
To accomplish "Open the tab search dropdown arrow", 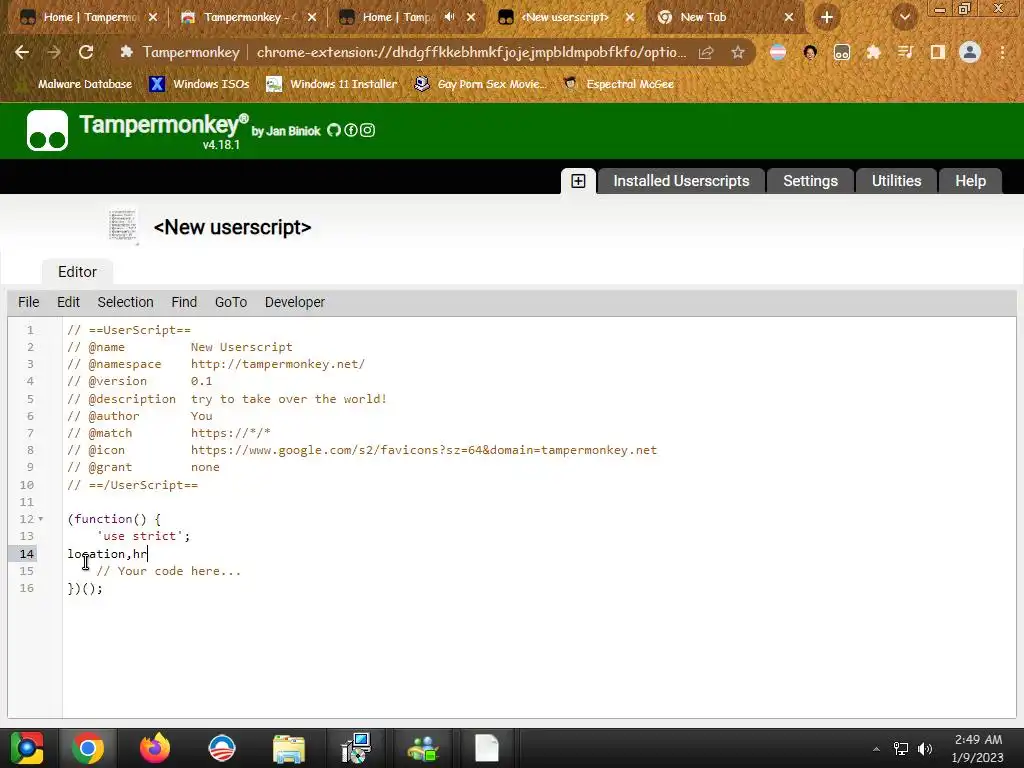I will (904, 17).
